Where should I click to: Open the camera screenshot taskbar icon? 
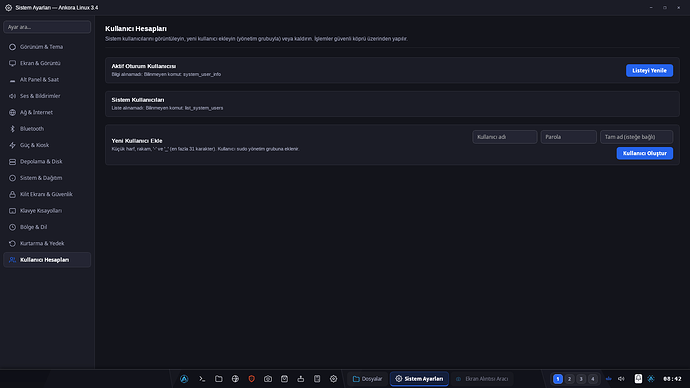pyautogui.click(x=268, y=379)
